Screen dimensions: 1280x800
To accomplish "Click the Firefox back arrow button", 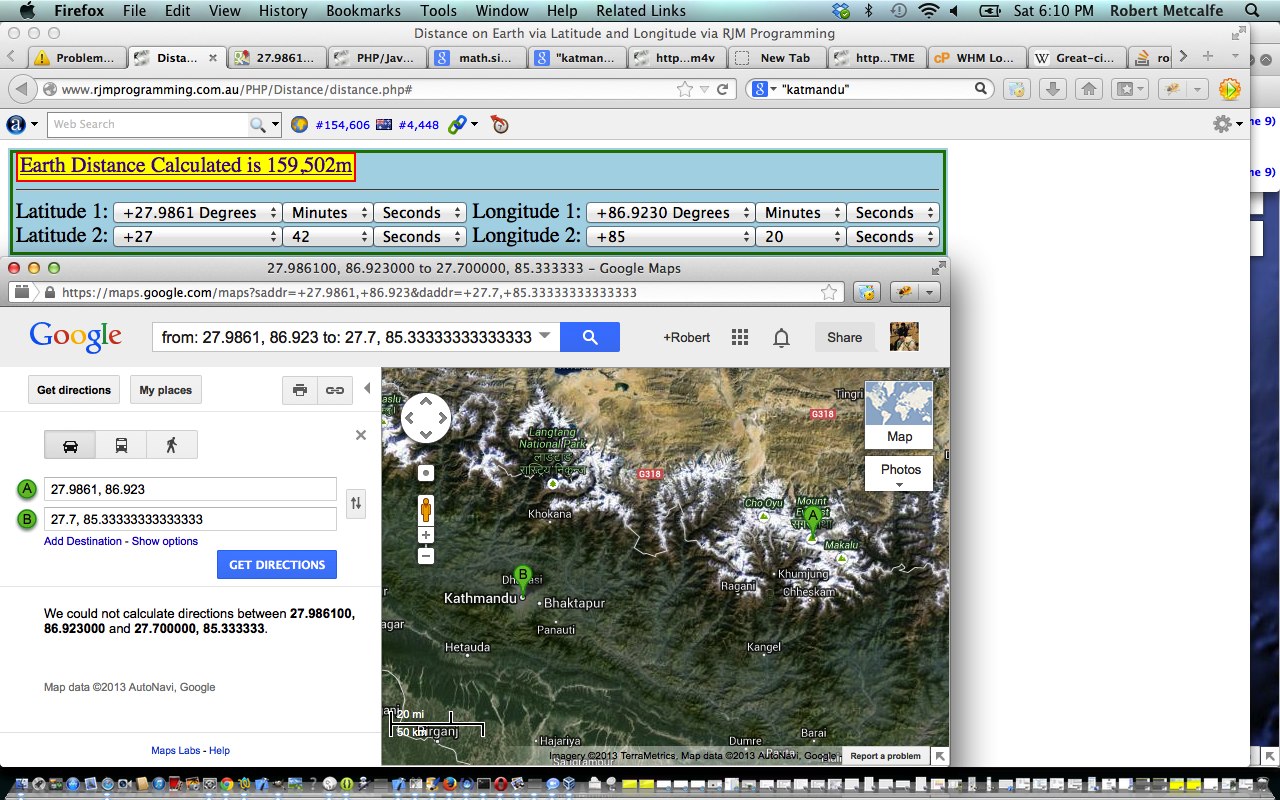I will [21, 89].
